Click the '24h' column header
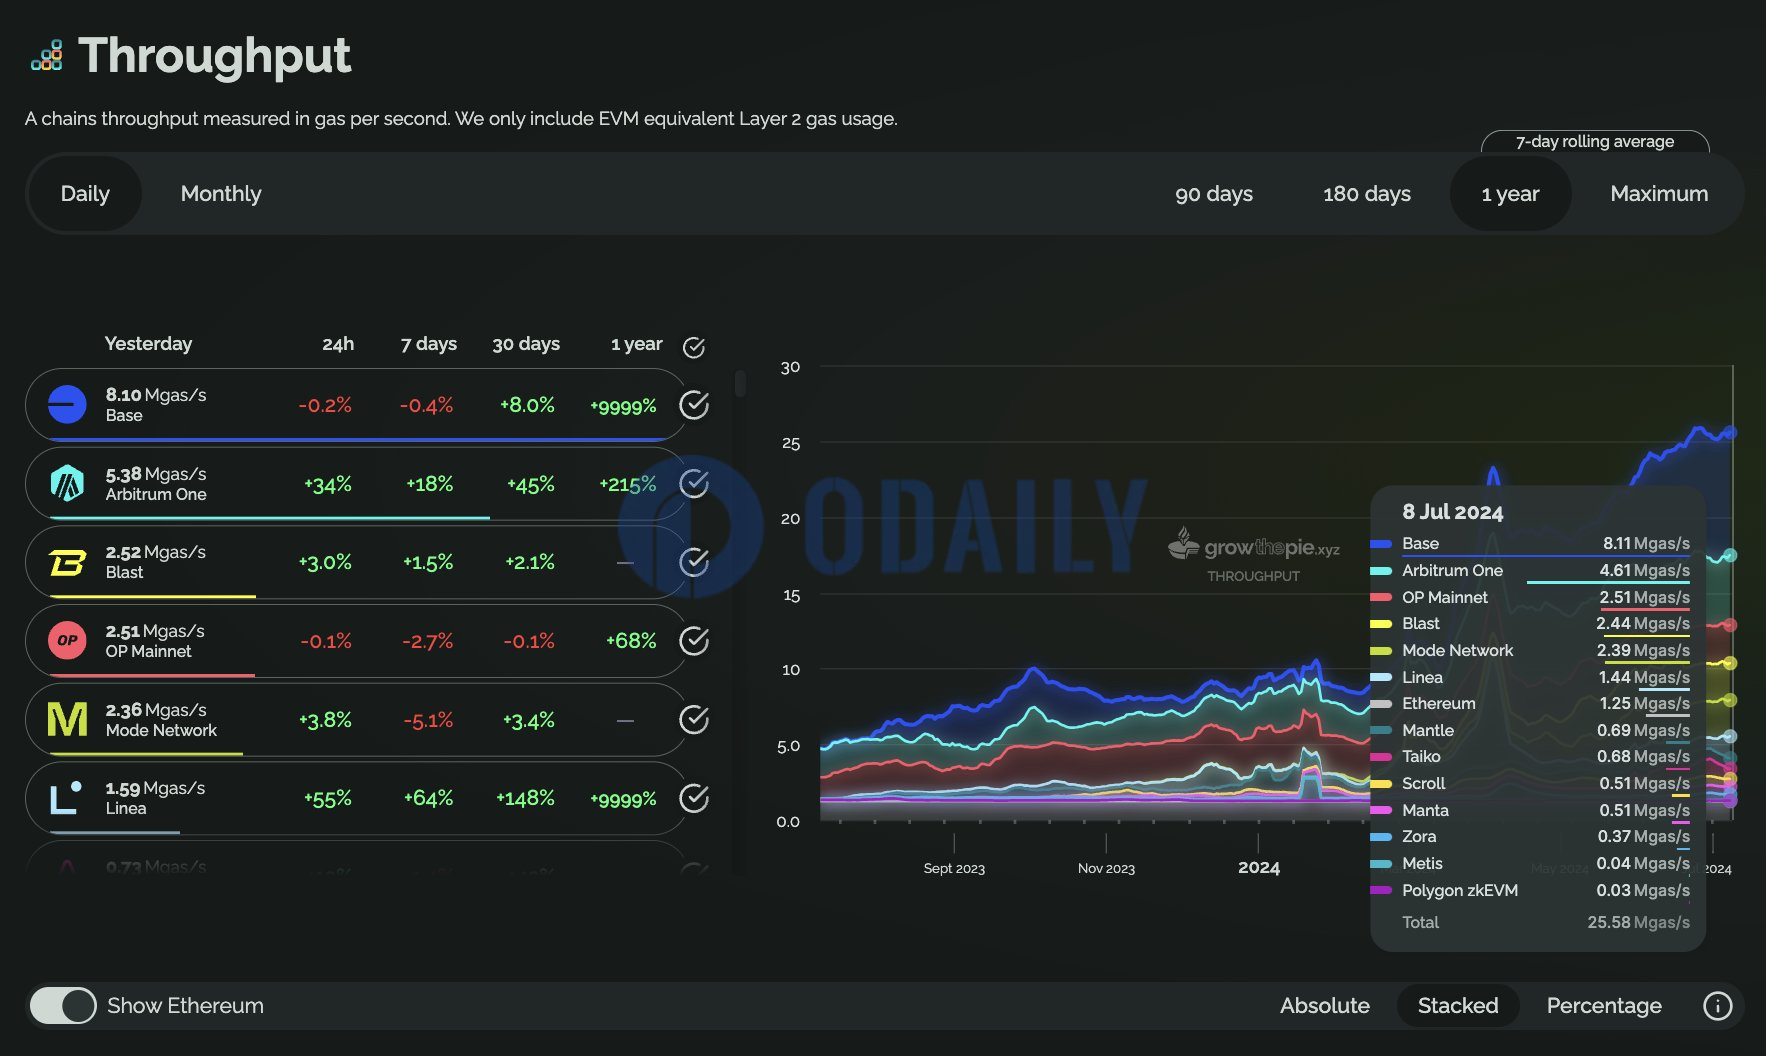 pyautogui.click(x=338, y=344)
